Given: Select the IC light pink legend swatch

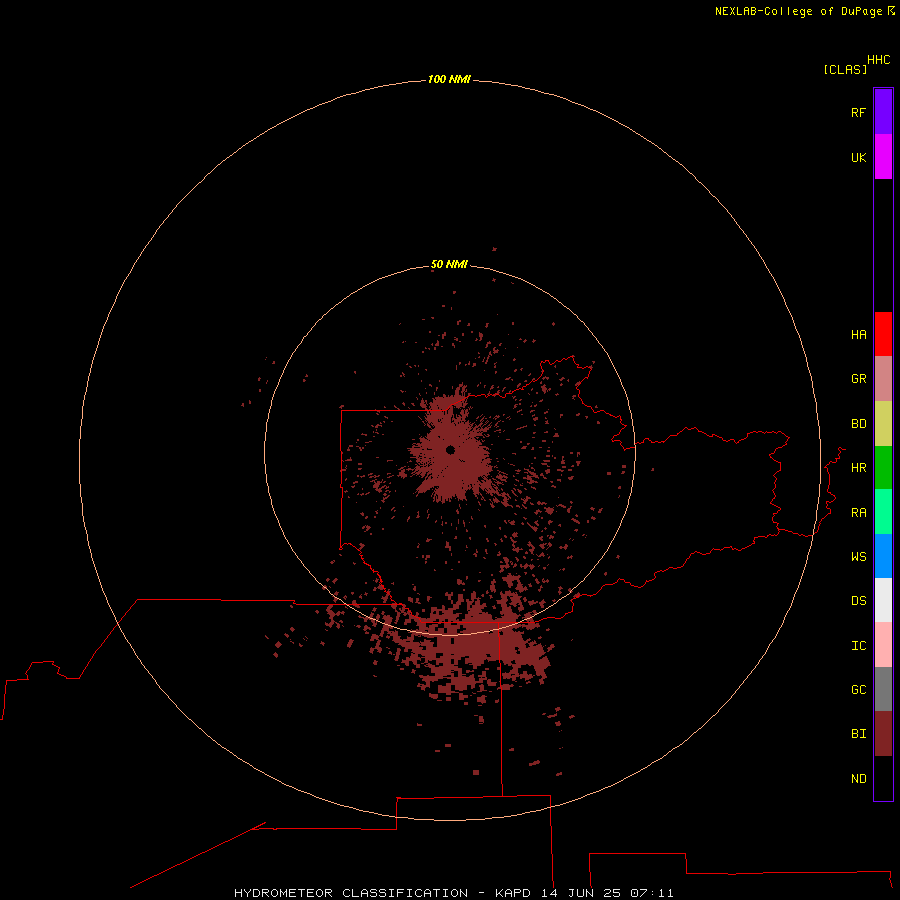Looking at the screenshot, I should [x=883, y=645].
